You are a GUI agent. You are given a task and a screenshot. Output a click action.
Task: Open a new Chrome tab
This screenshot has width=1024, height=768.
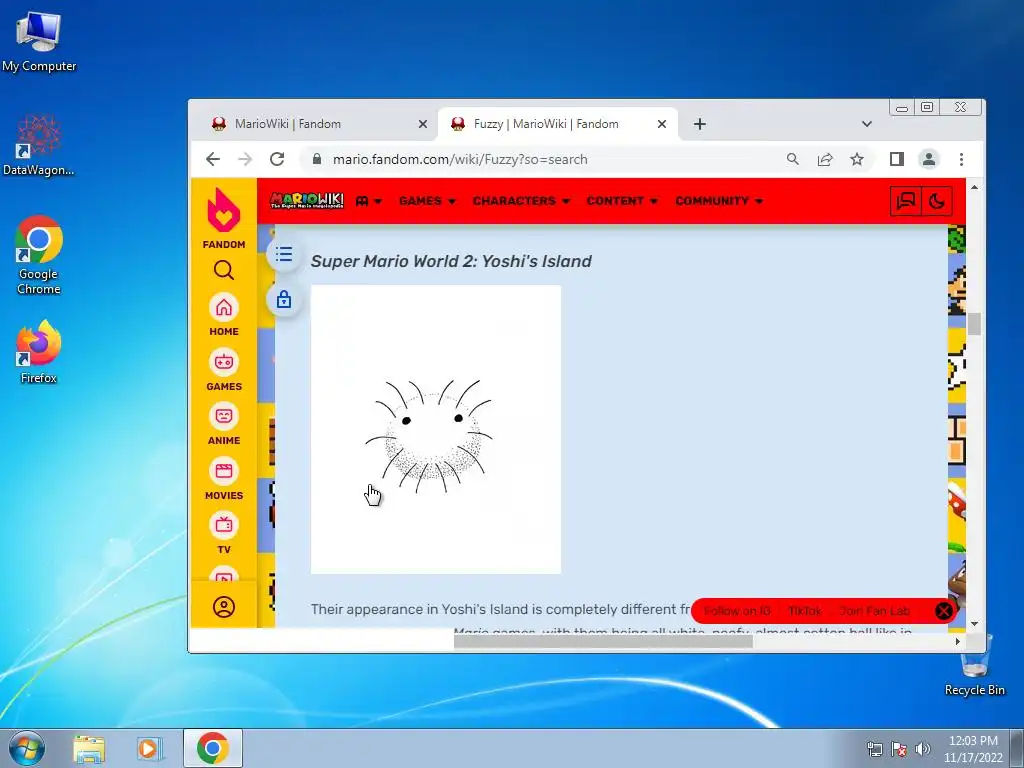coord(699,124)
